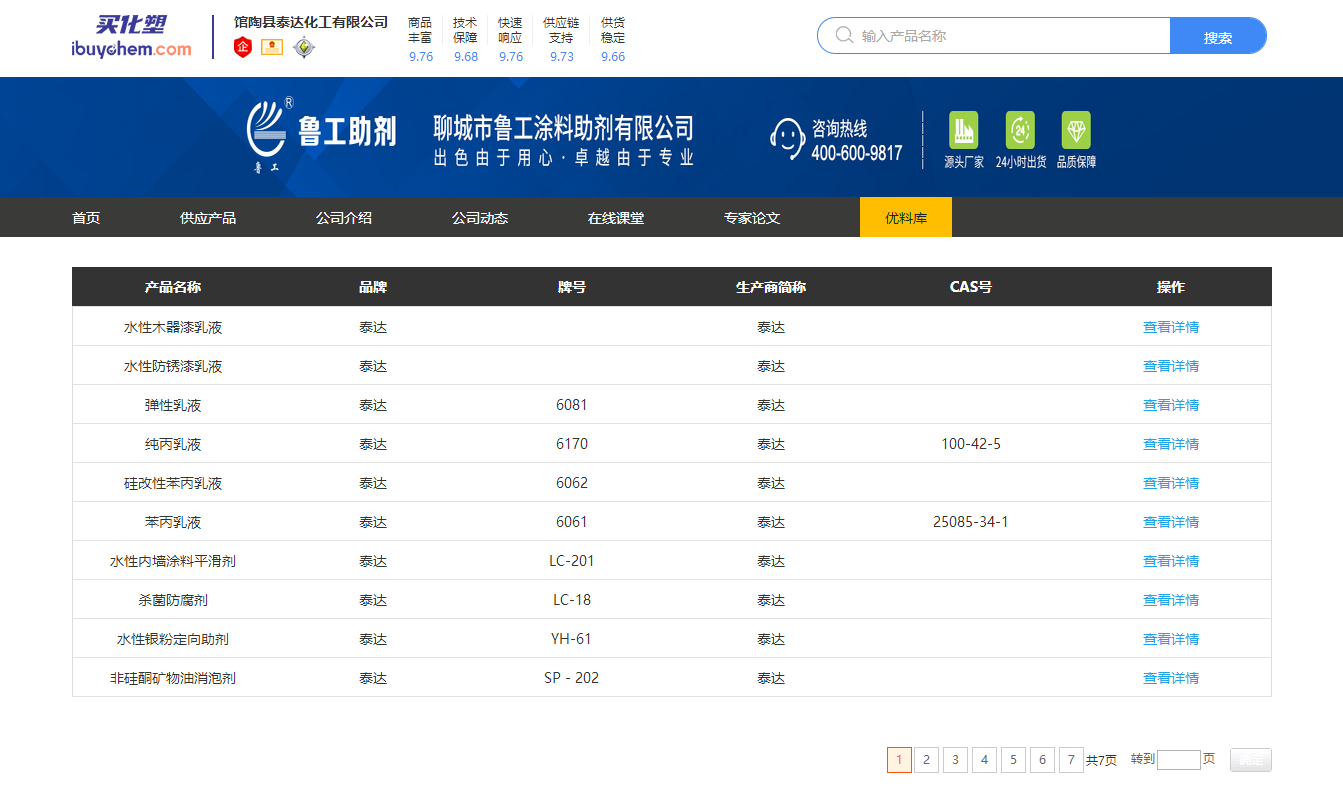
Task: View details for 水性木器漆乳液
Action: pyautogui.click(x=1171, y=327)
